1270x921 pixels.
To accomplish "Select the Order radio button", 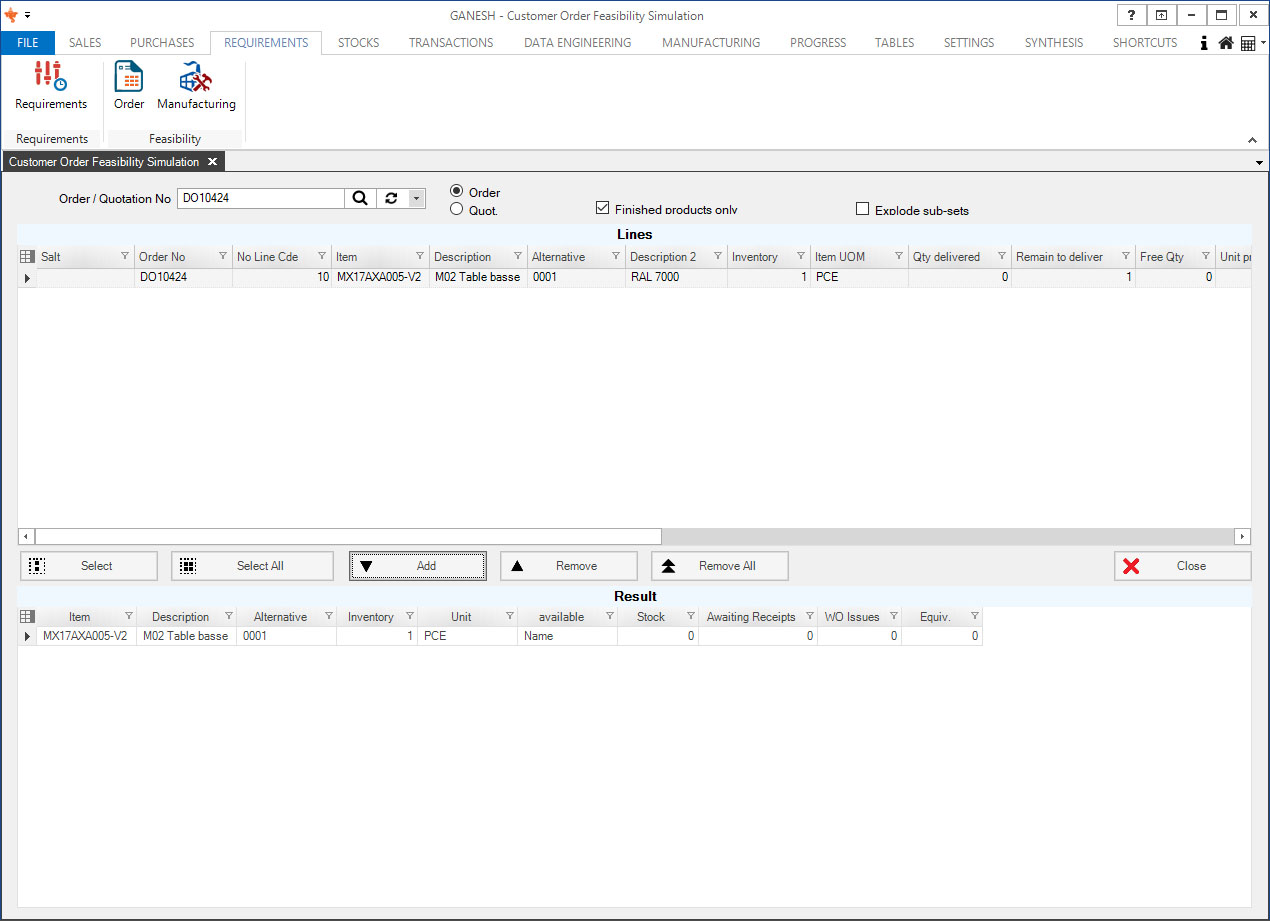I will [x=457, y=191].
